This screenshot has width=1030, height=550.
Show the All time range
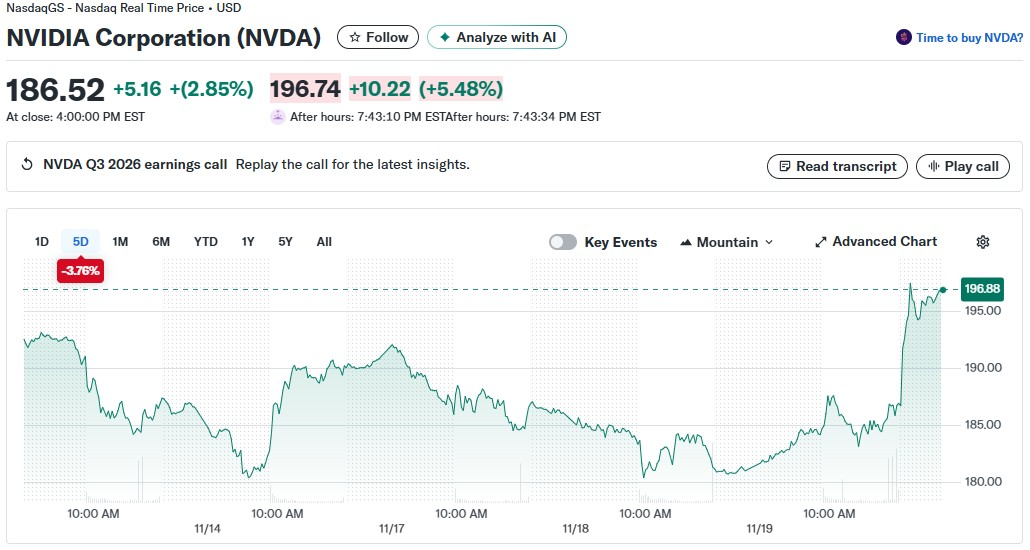tap(324, 242)
